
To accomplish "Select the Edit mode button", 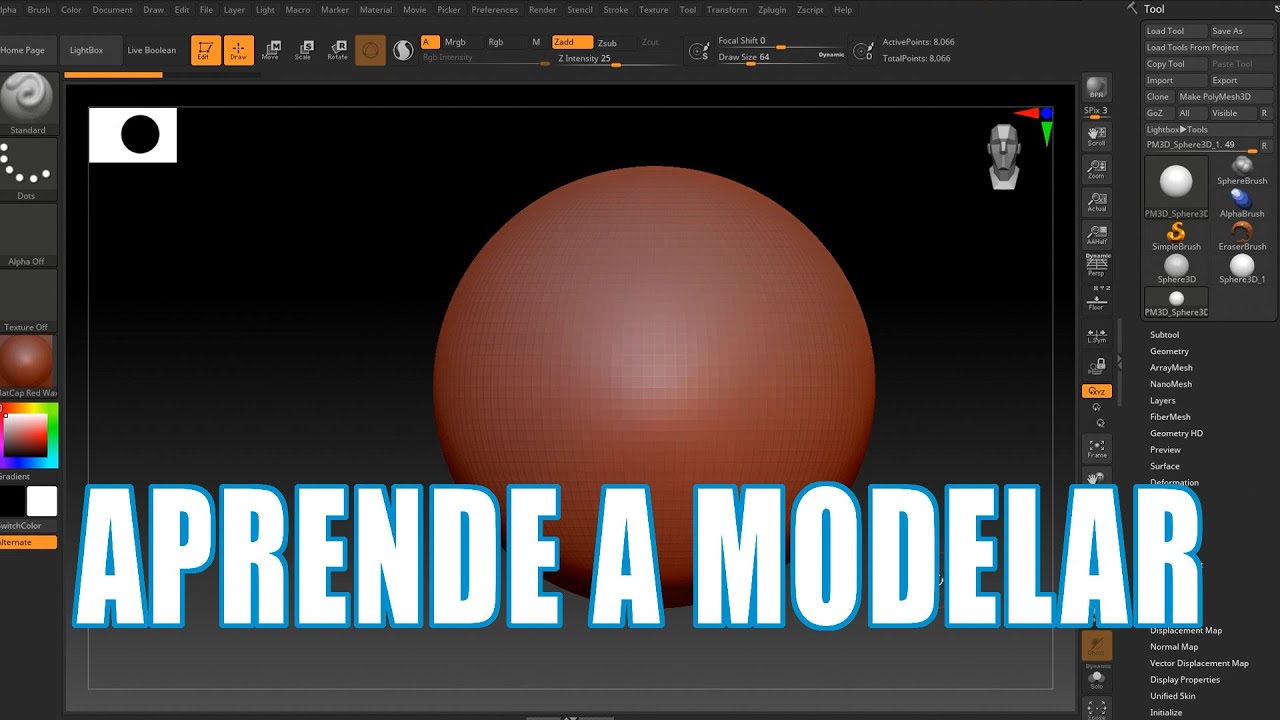I will 205,50.
